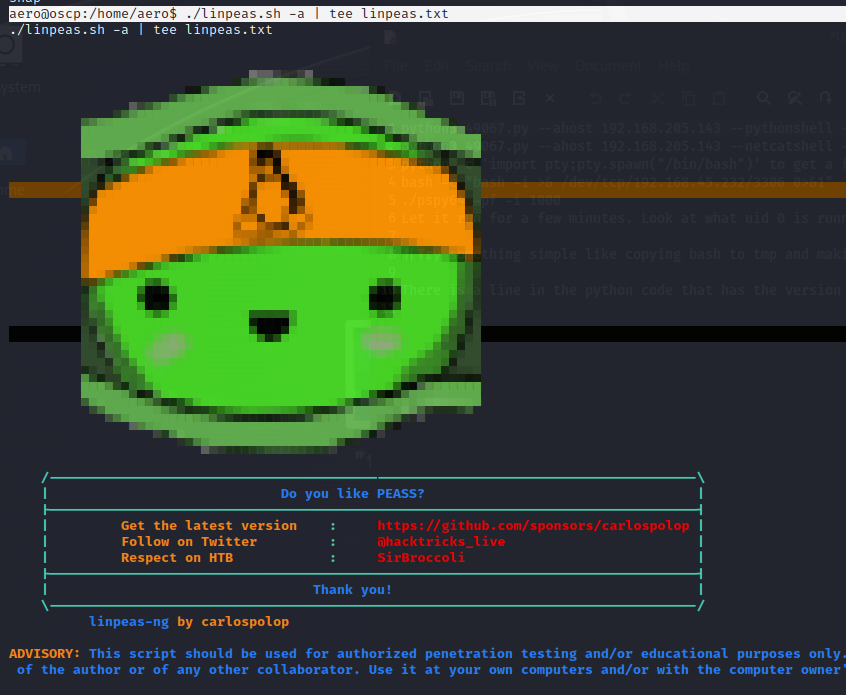
Task: Click the @hacktricks_live Twitter handle
Action: 441,542
